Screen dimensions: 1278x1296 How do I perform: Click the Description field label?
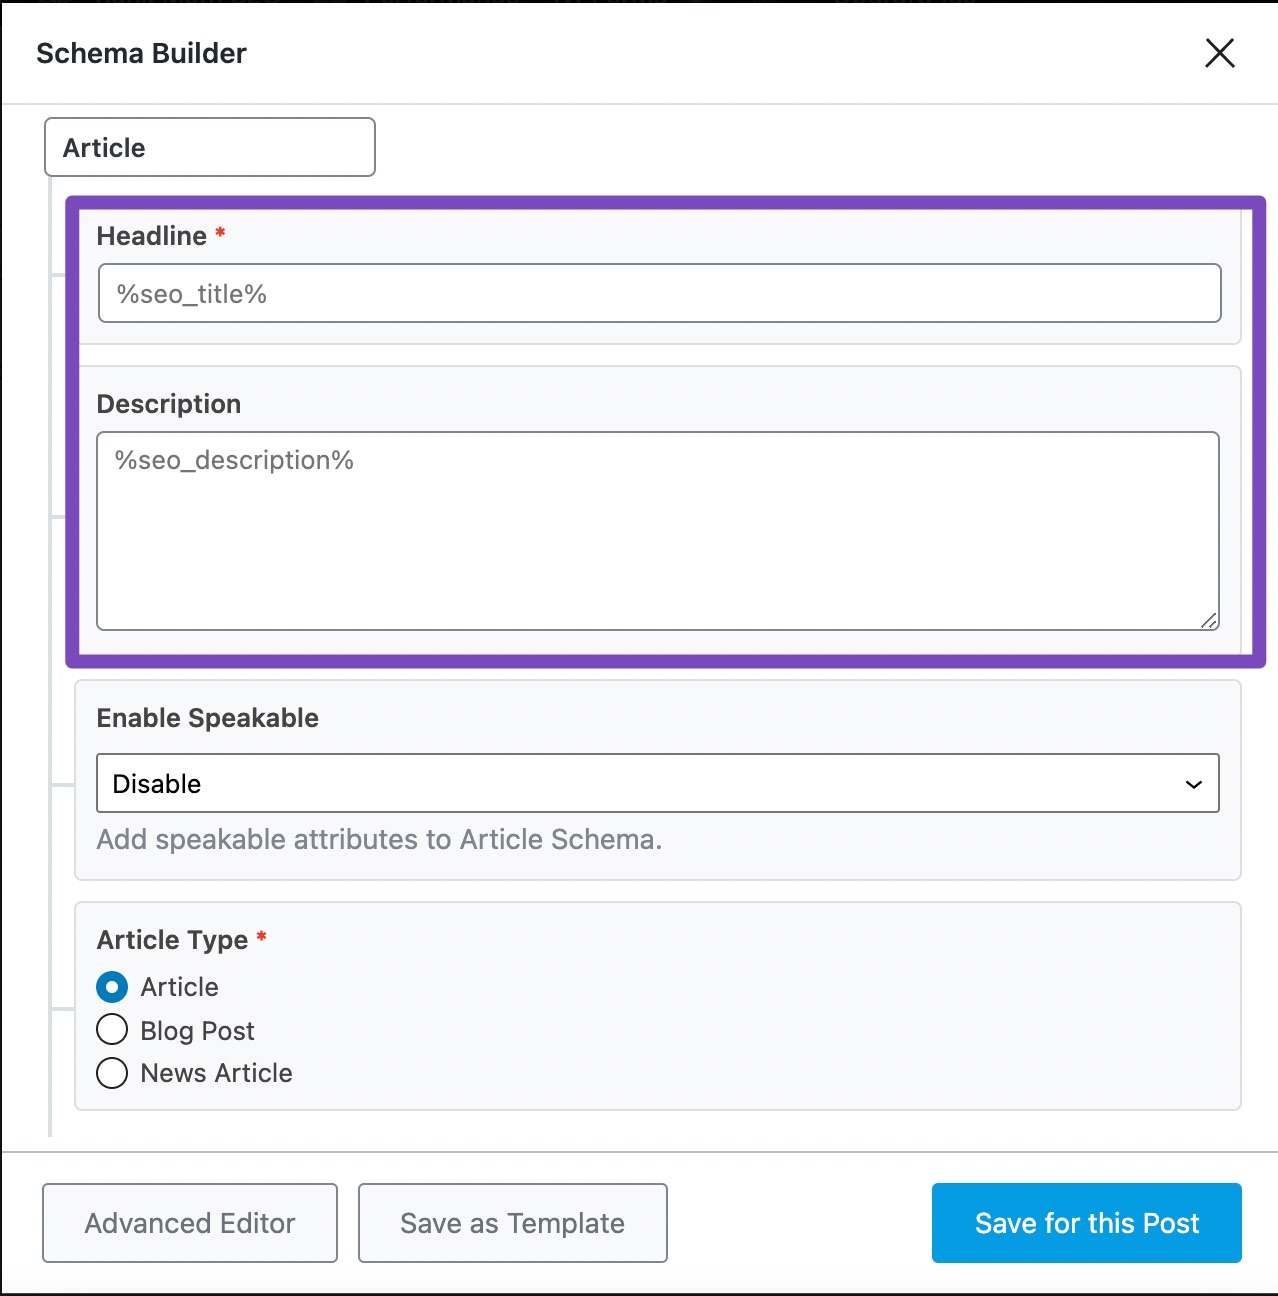point(169,404)
